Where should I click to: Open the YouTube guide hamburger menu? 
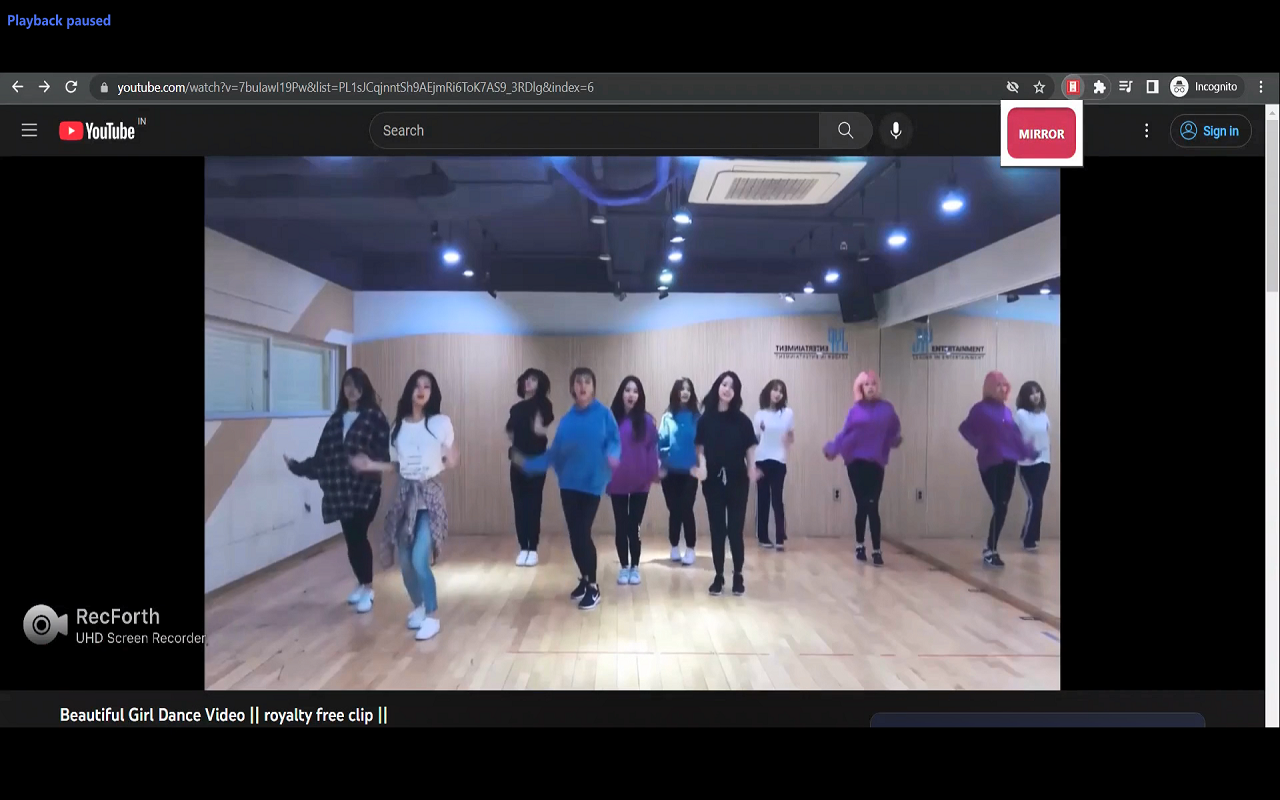[x=29, y=130]
